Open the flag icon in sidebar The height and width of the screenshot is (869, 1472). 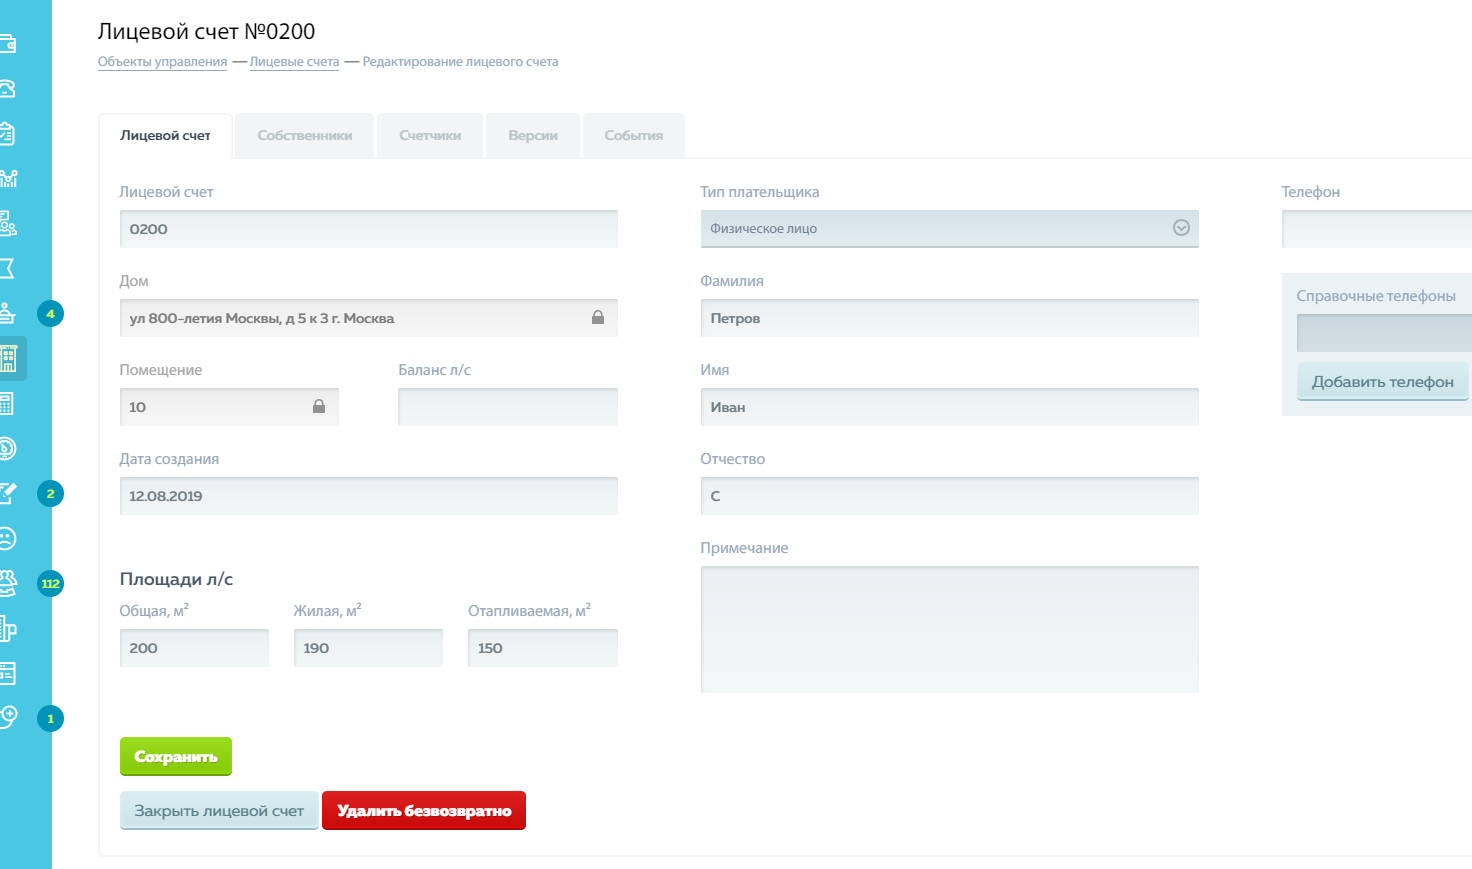8,268
